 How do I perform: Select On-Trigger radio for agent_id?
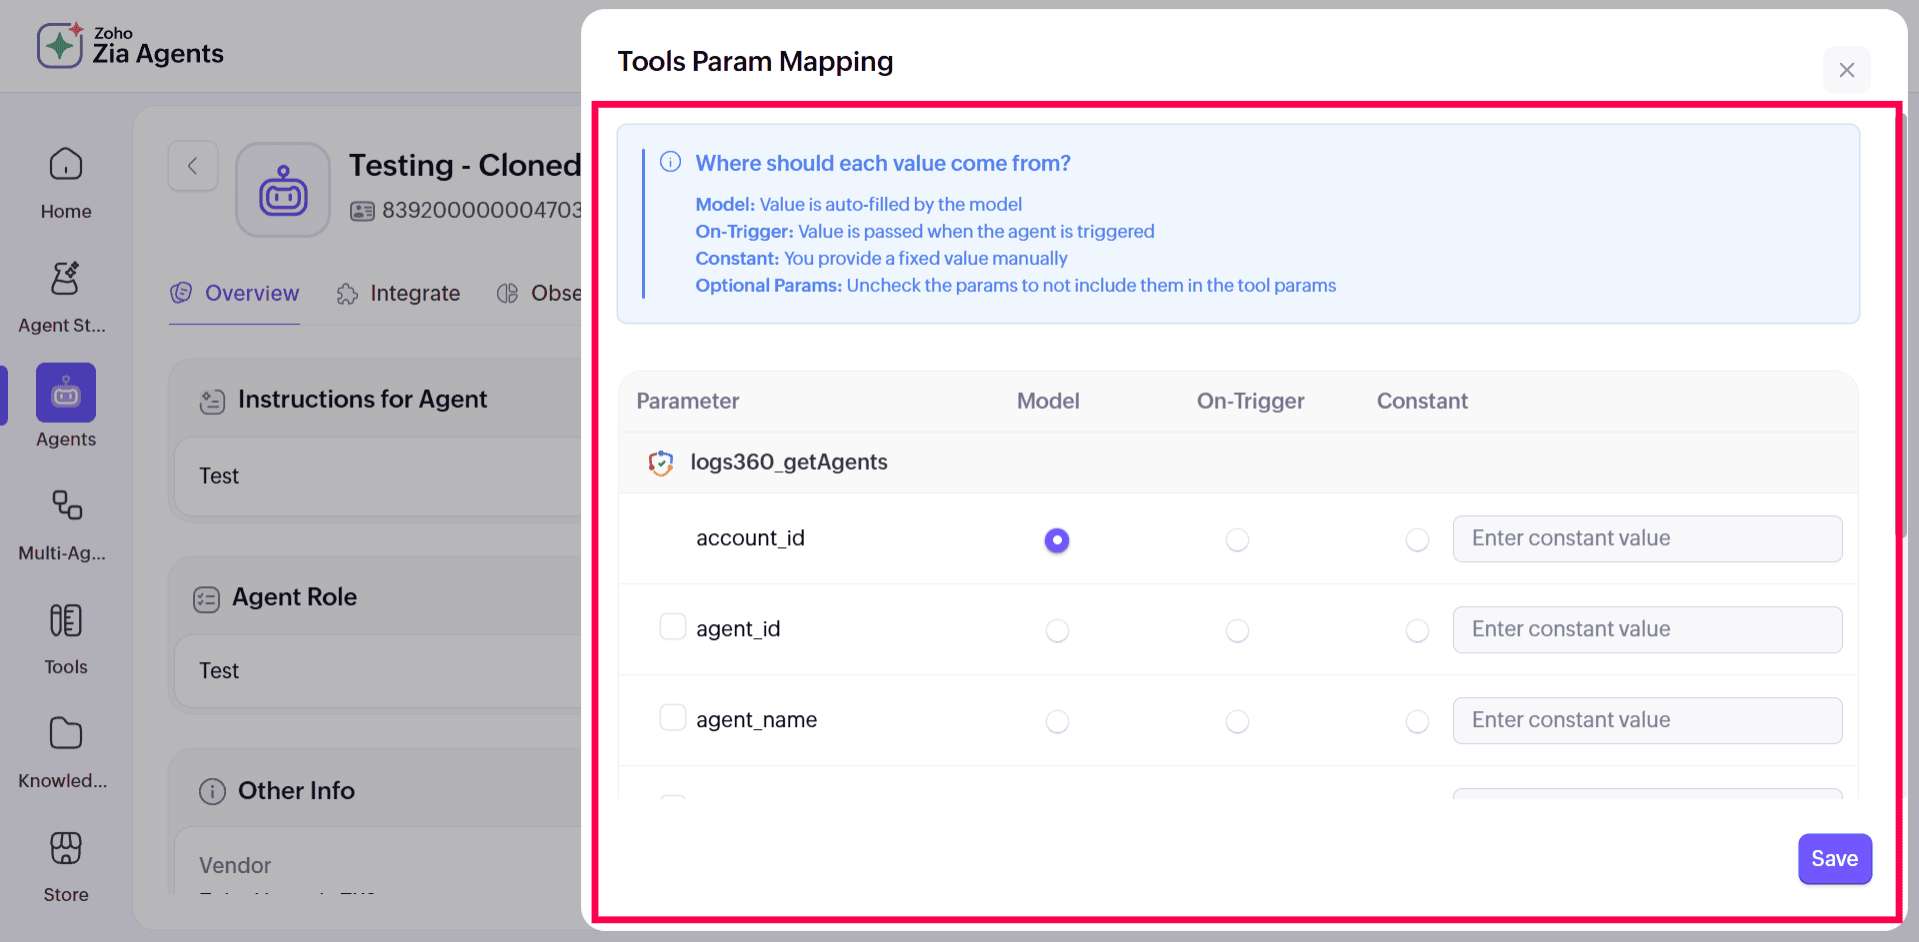[1237, 631]
